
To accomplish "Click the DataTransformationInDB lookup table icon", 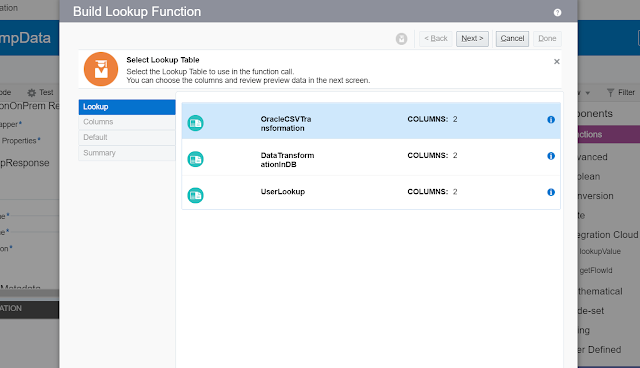I will click(196, 159).
